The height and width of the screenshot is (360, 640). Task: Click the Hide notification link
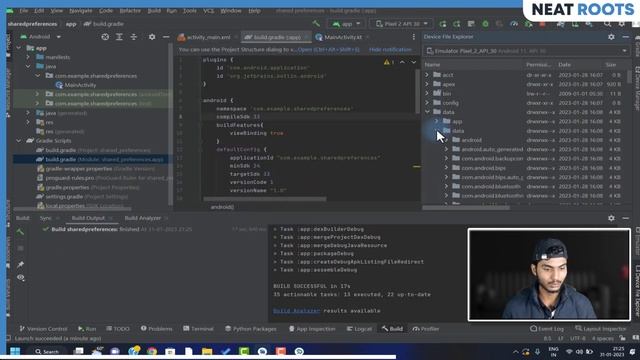coord(390,49)
